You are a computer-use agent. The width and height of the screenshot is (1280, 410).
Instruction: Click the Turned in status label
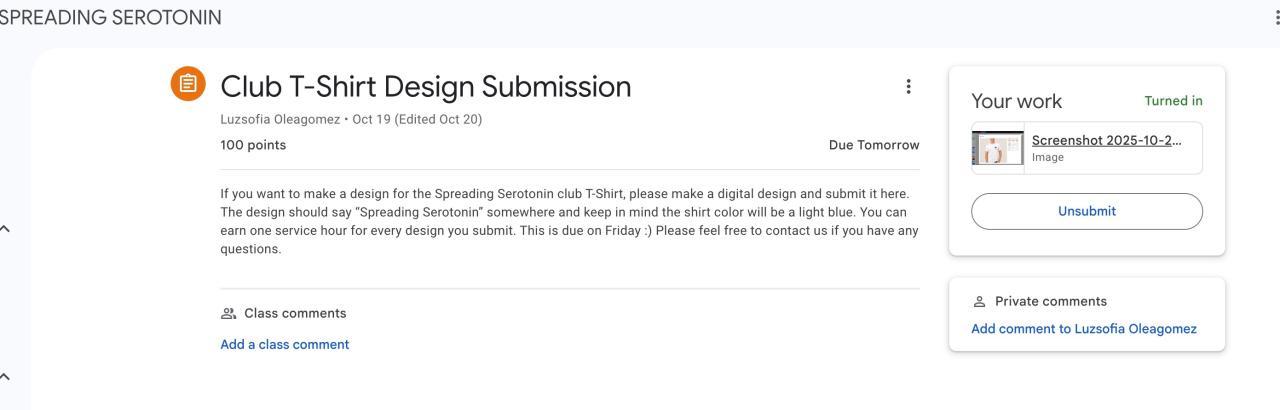(1173, 101)
